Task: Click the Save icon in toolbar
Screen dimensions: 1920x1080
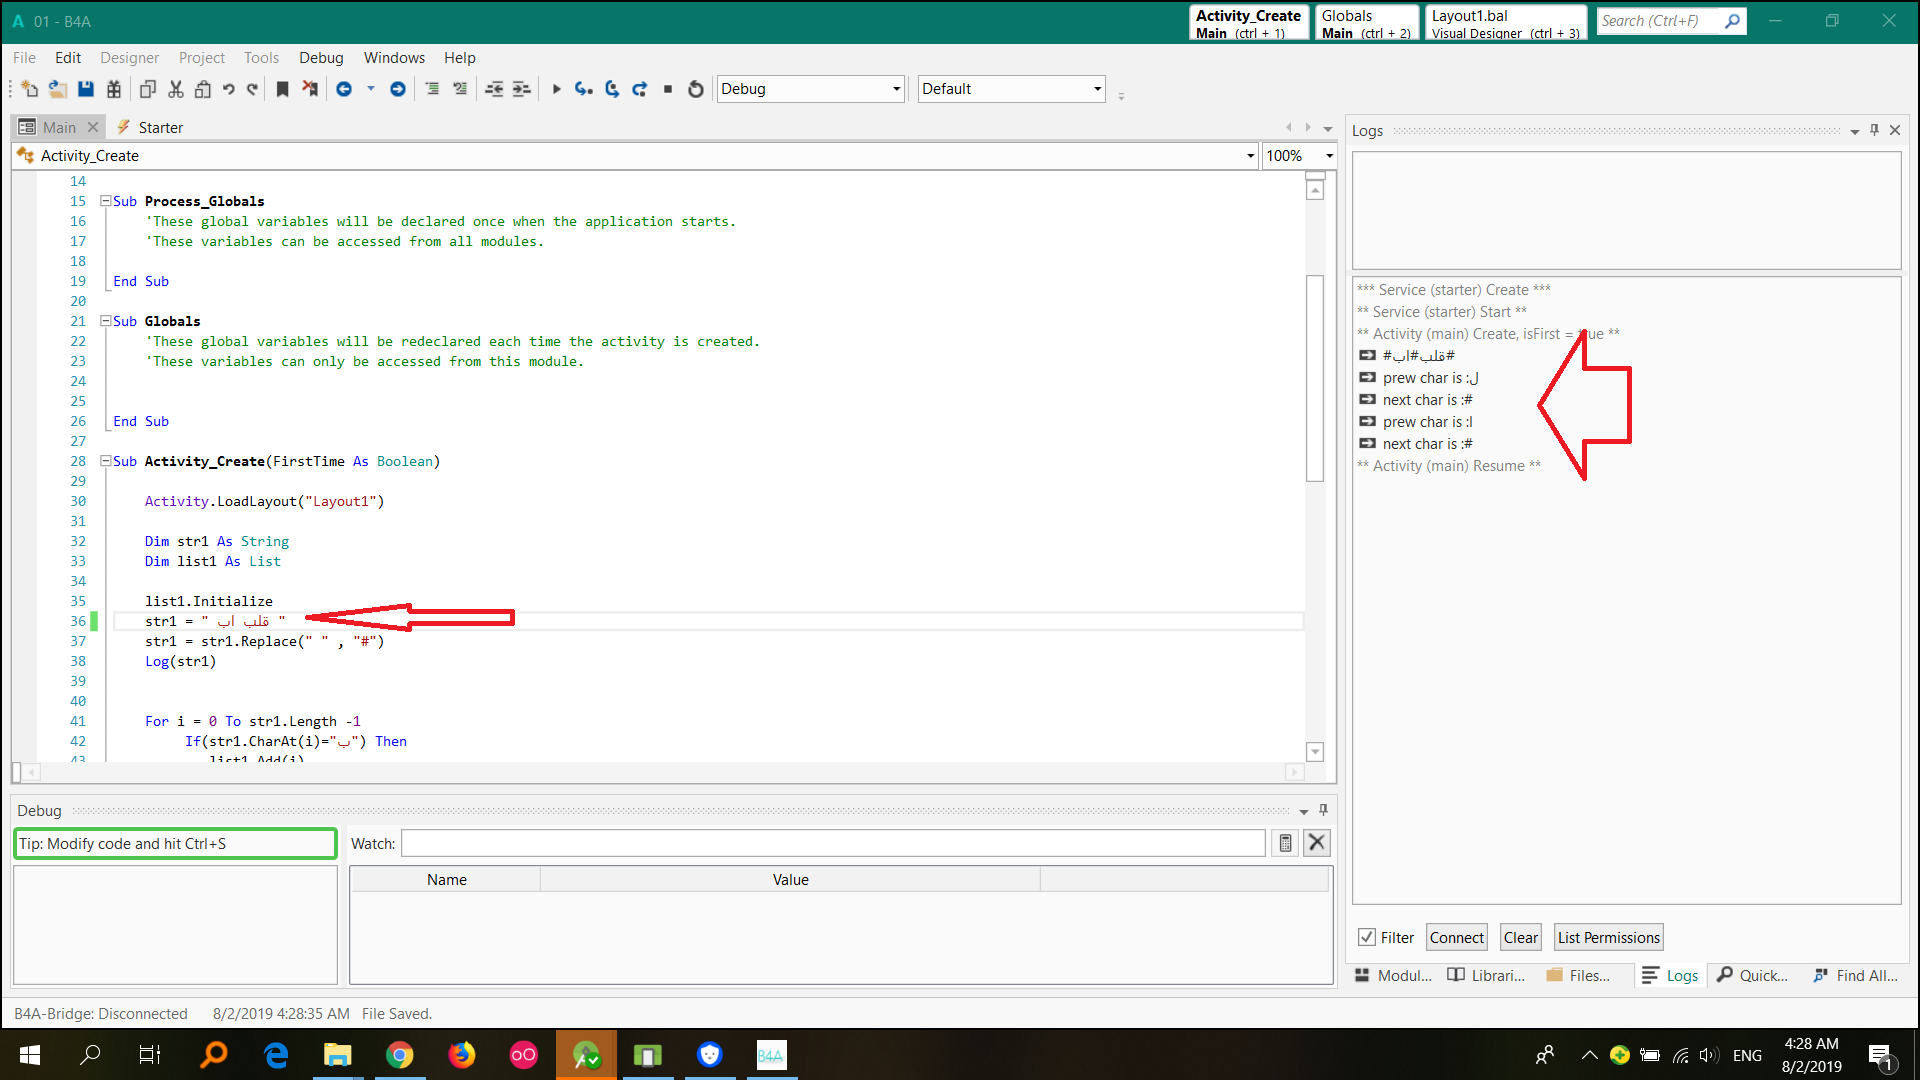Action: 86,89
